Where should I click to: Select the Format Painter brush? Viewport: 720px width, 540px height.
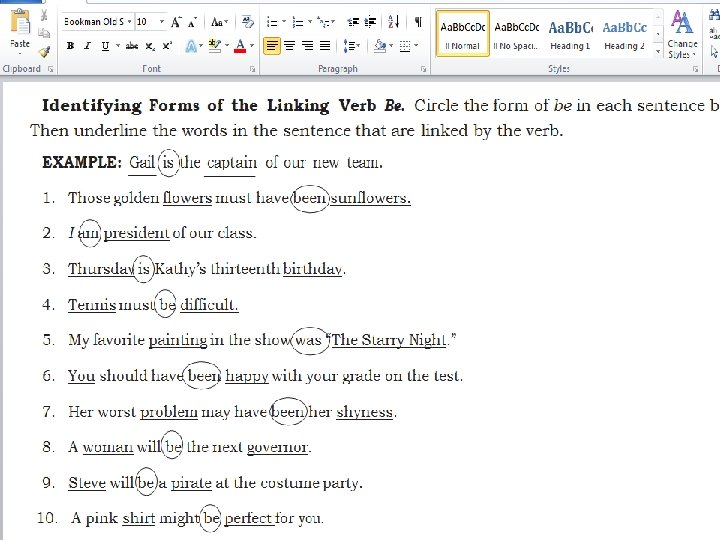click(x=44, y=51)
